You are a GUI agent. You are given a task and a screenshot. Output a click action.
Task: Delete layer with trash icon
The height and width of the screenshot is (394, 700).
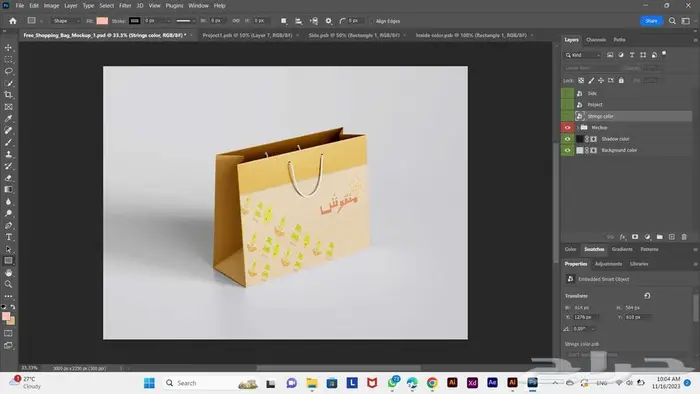tap(684, 237)
